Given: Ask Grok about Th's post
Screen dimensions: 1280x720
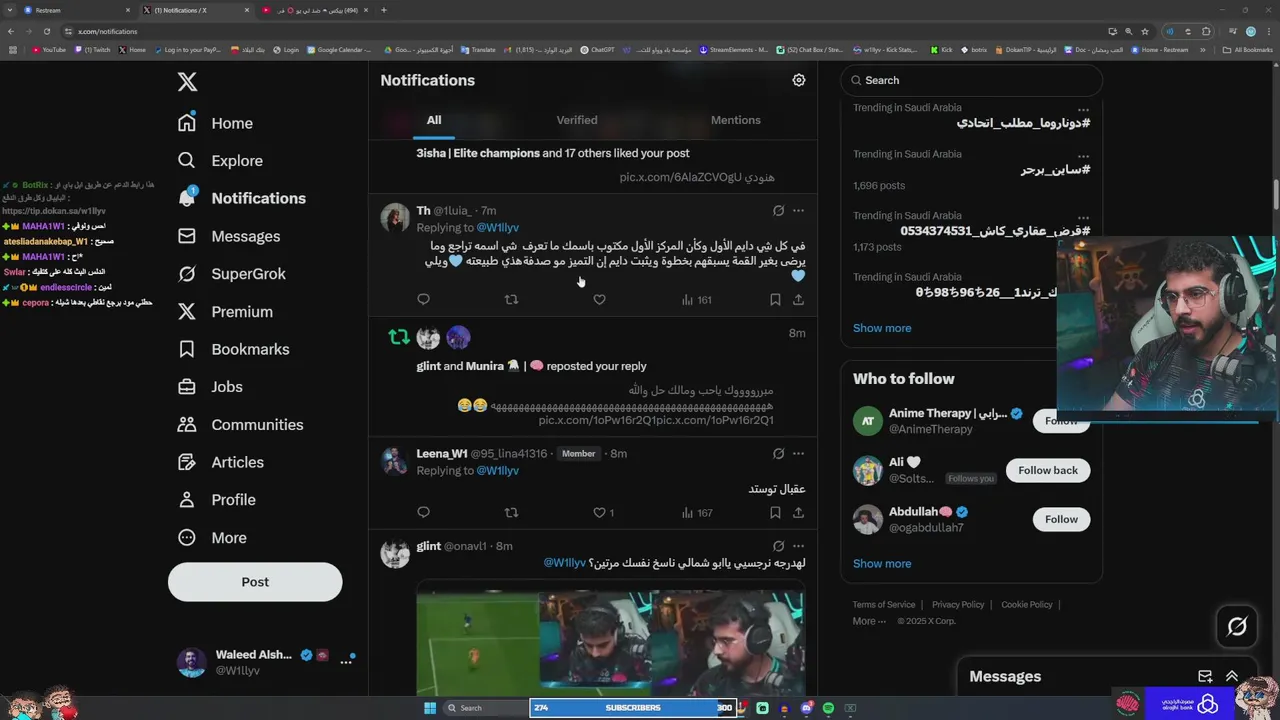Looking at the screenshot, I should coord(778,211).
